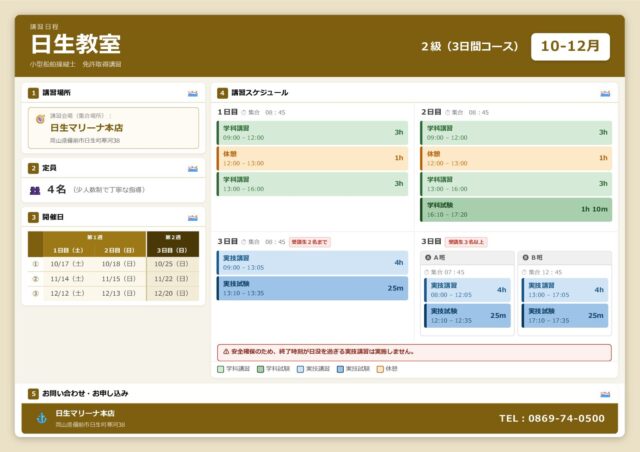This screenshot has height=452, width=640.
Task: Click the 学科試験 16:10-17:20 block
Action: point(516,210)
